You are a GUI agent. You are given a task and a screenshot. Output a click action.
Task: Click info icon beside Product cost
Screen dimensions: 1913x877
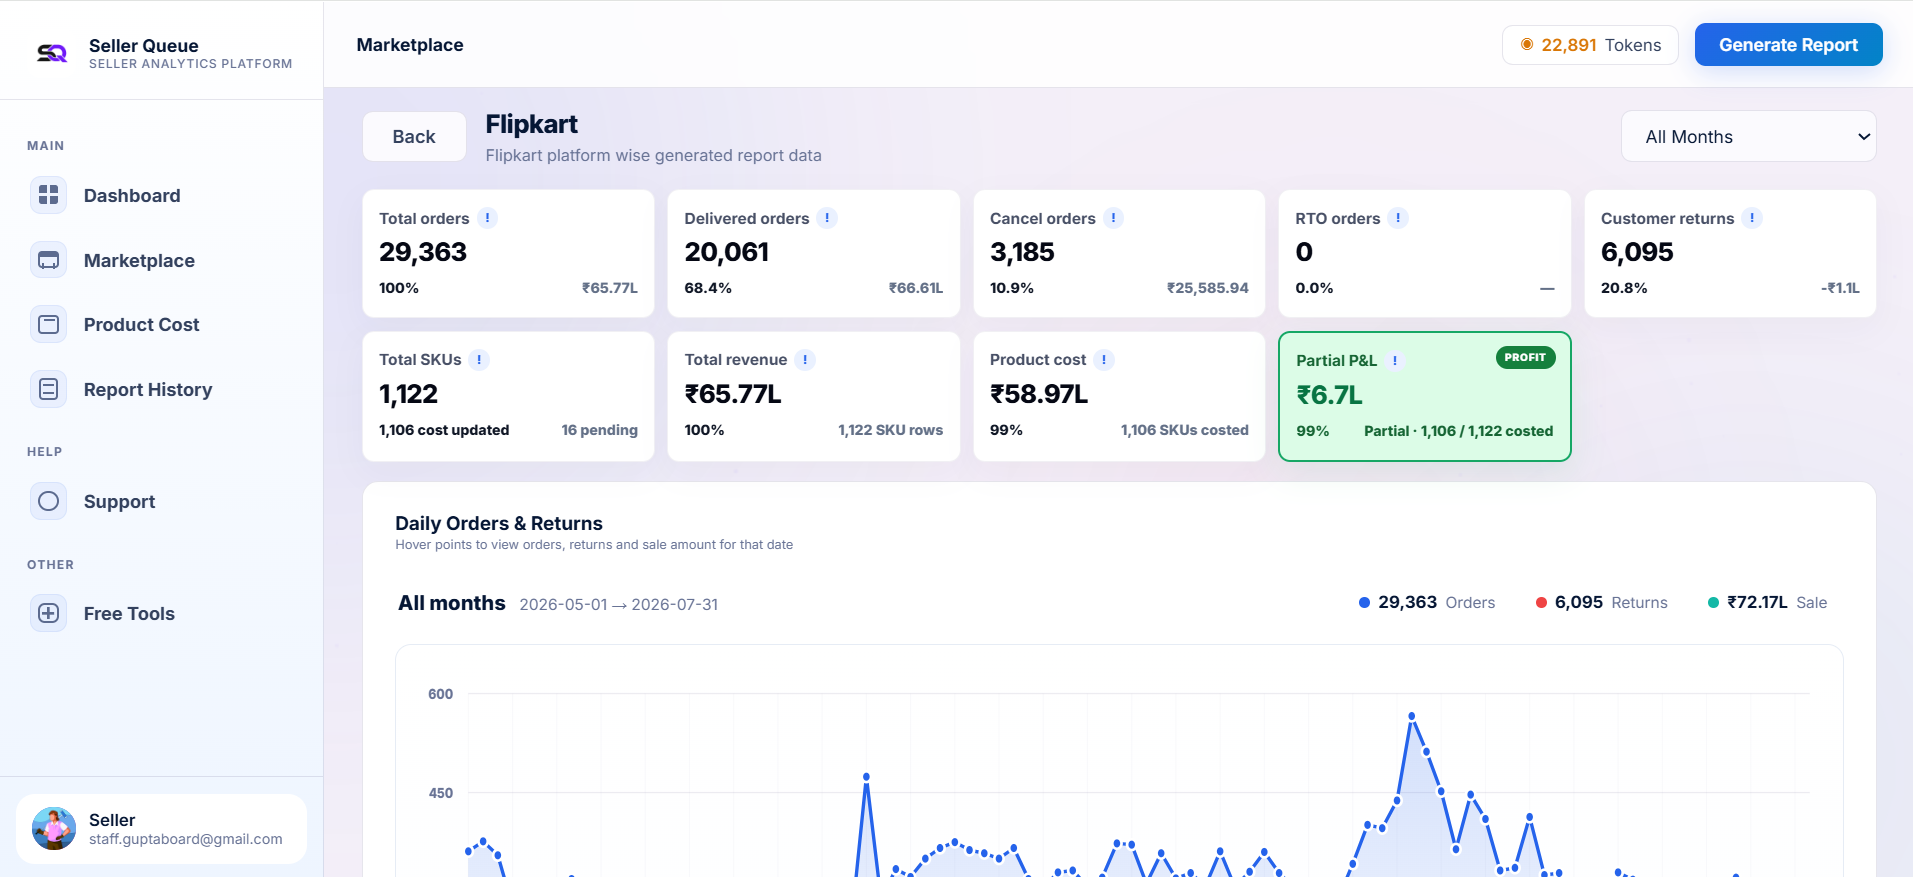1104,360
